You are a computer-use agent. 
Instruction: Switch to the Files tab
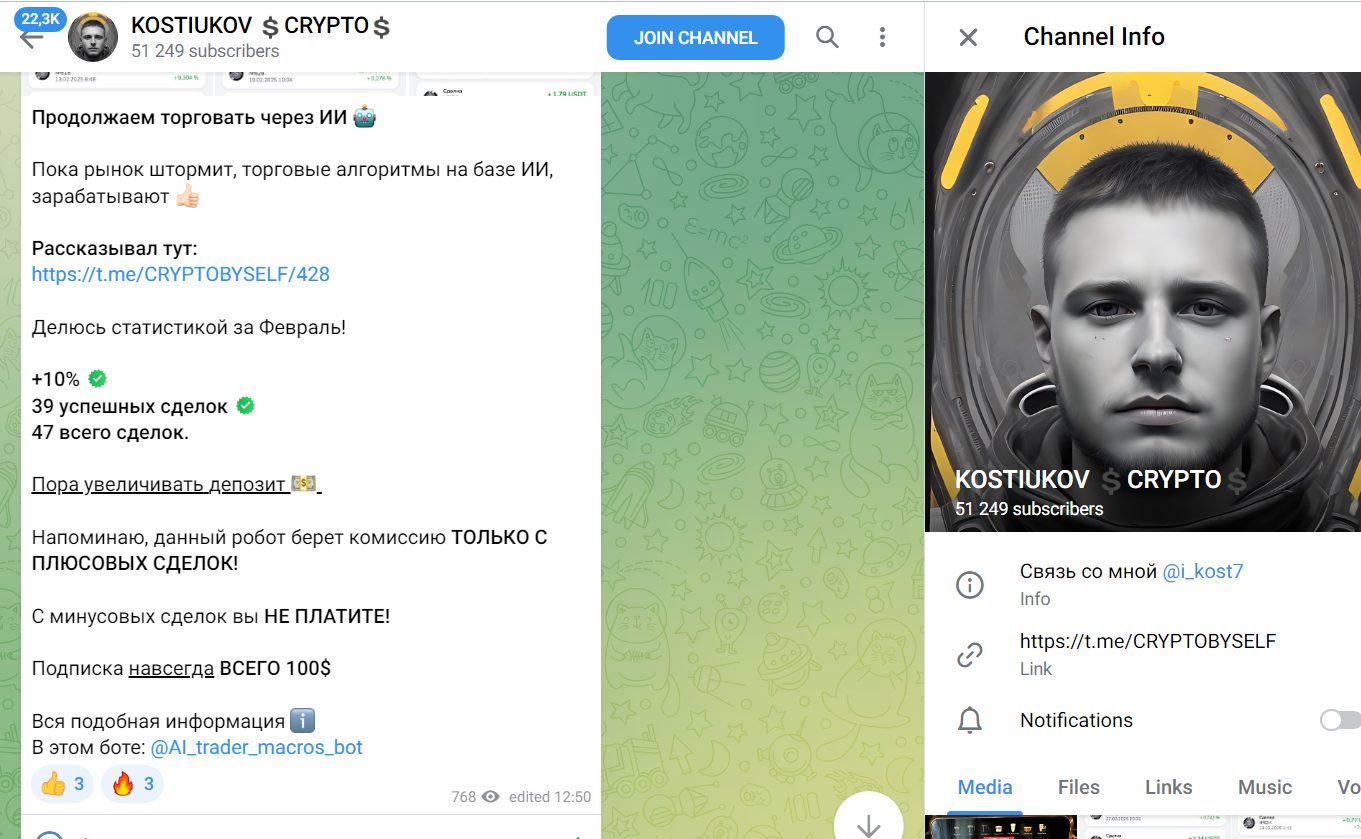[x=1078, y=787]
